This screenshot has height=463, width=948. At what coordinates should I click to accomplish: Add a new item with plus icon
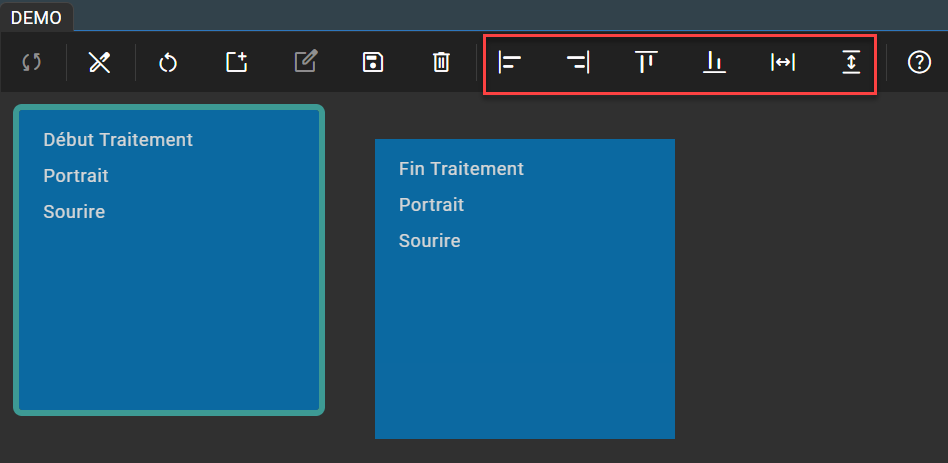click(x=236, y=62)
